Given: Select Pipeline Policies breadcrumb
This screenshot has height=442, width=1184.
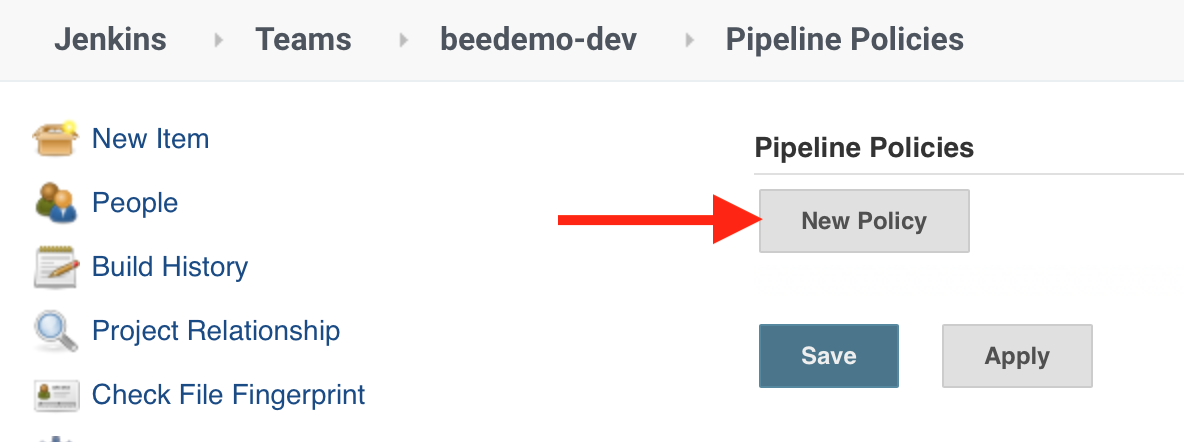Looking at the screenshot, I should point(845,39).
